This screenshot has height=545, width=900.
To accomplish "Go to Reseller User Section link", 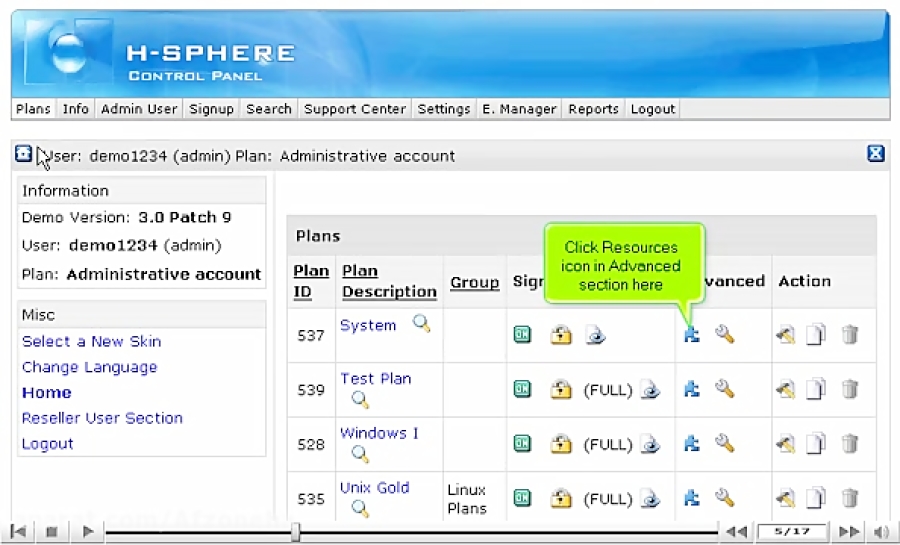I will (x=102, y=418).
